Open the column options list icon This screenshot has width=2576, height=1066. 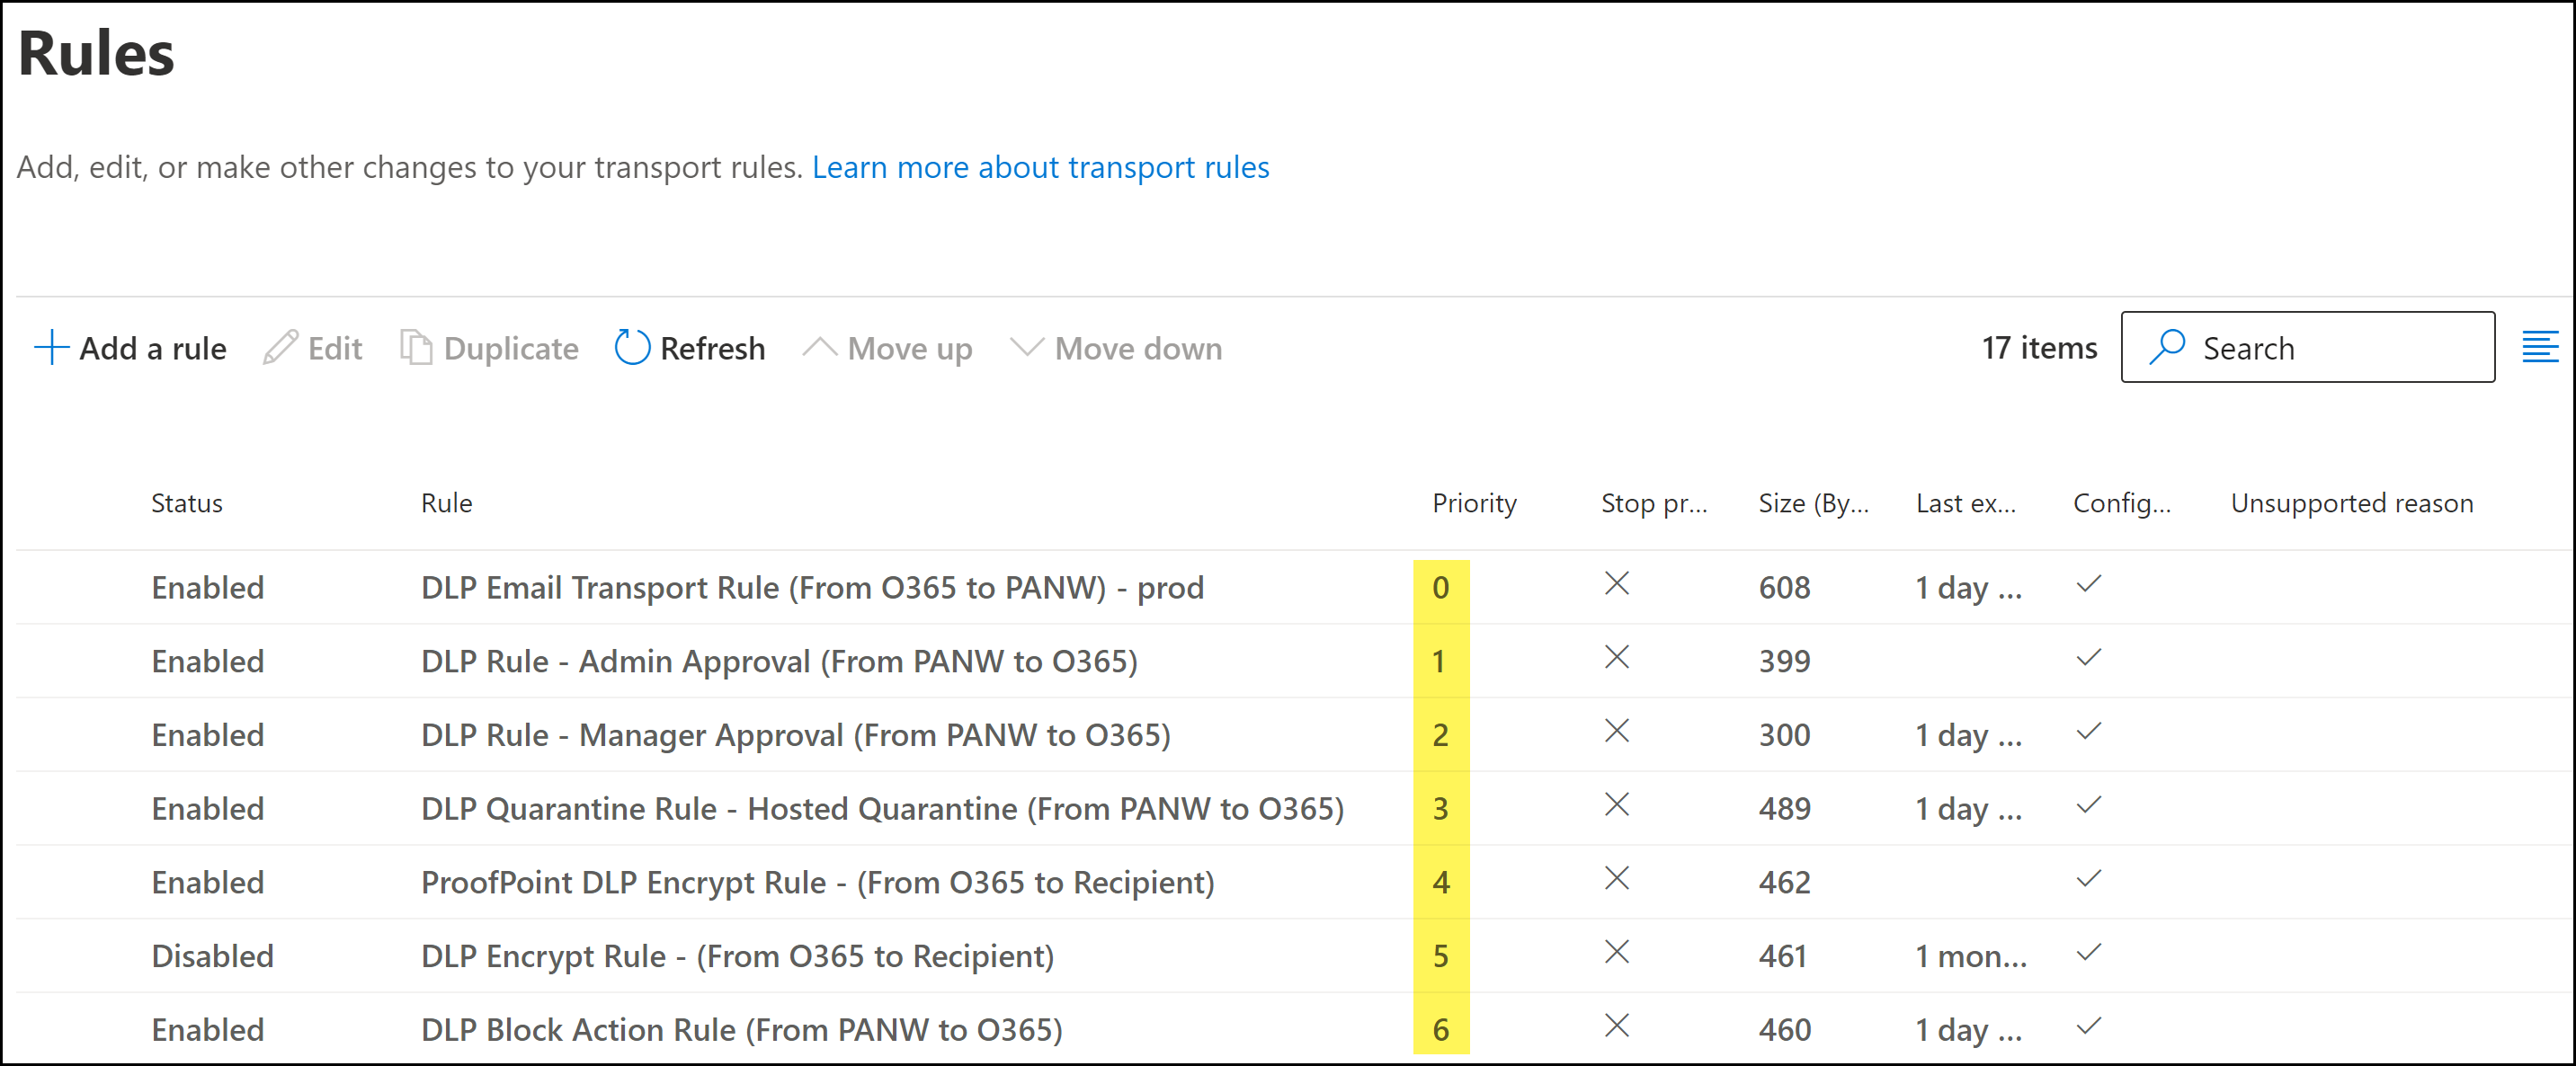point(2539,347)
